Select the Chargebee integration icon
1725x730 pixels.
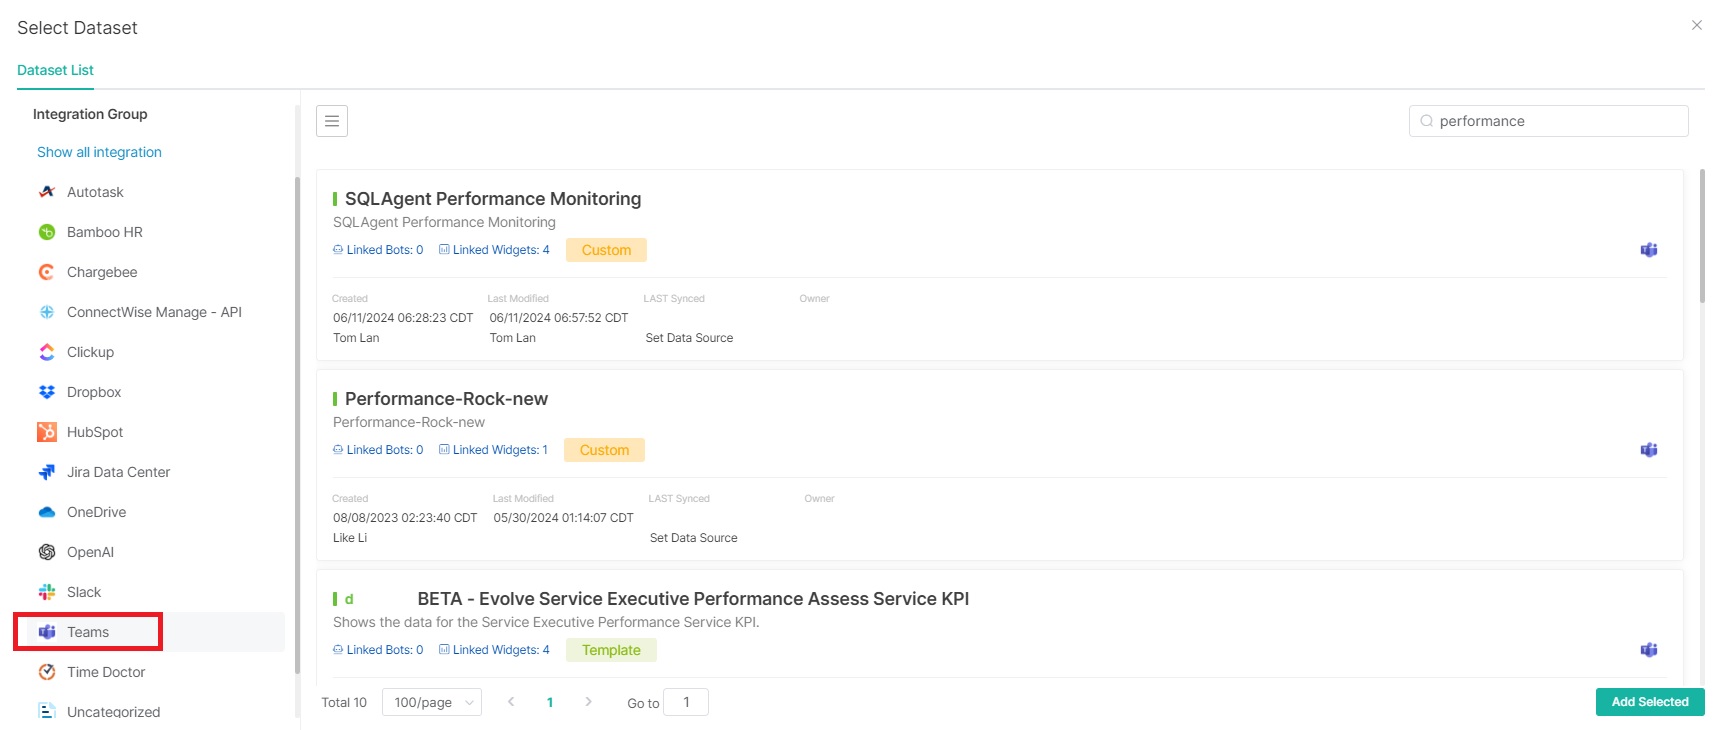coord(47,272)
